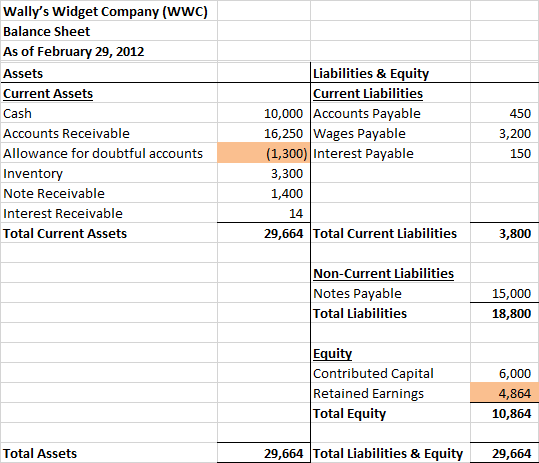The height and width of the screenshot is (463, 539).
Task: Select the highlighted Retained Earnings value 4,864
Action: pos(505,393)
